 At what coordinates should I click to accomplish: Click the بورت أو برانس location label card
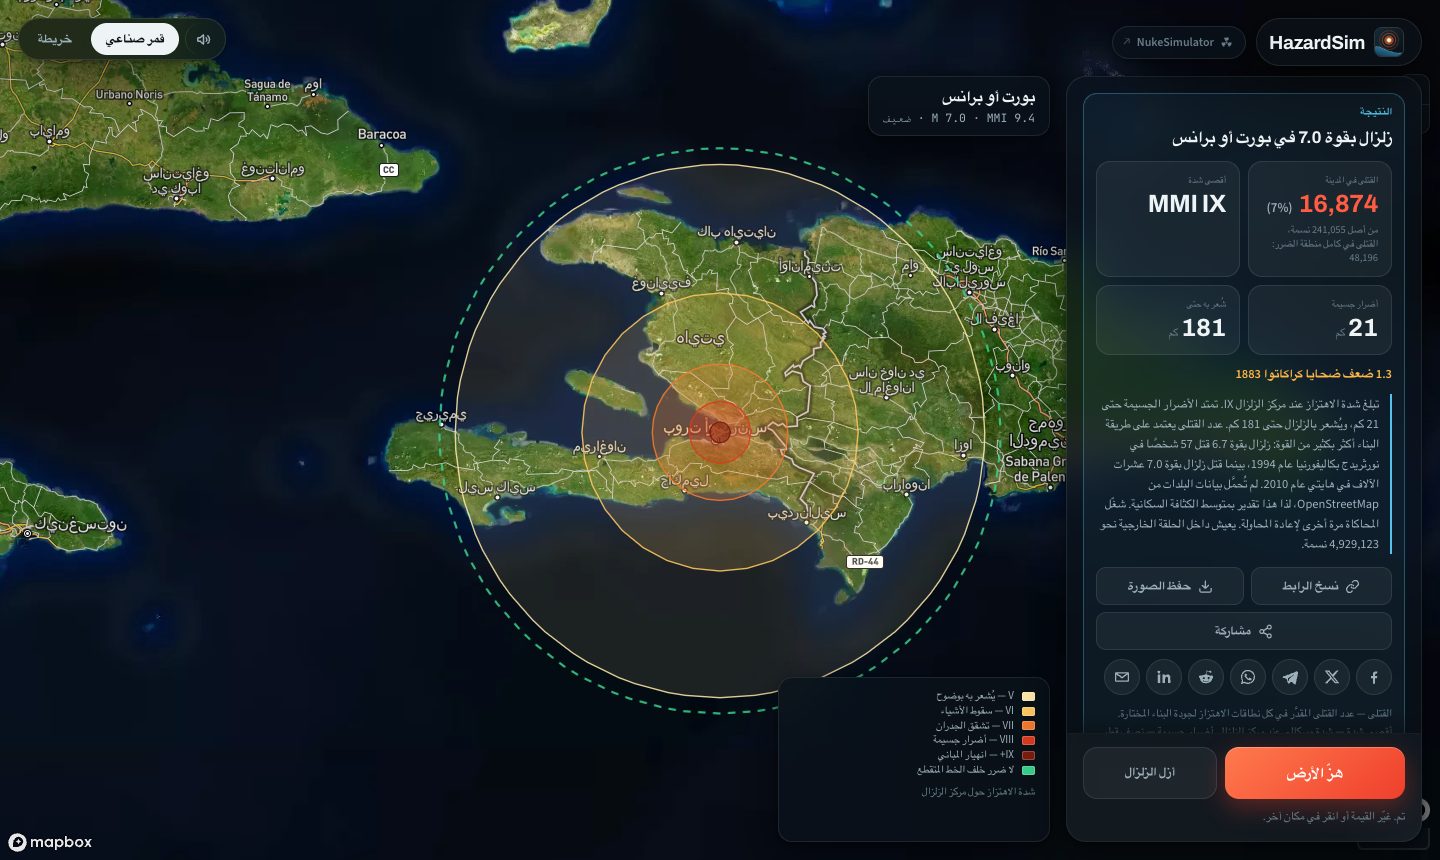(958, 106)
